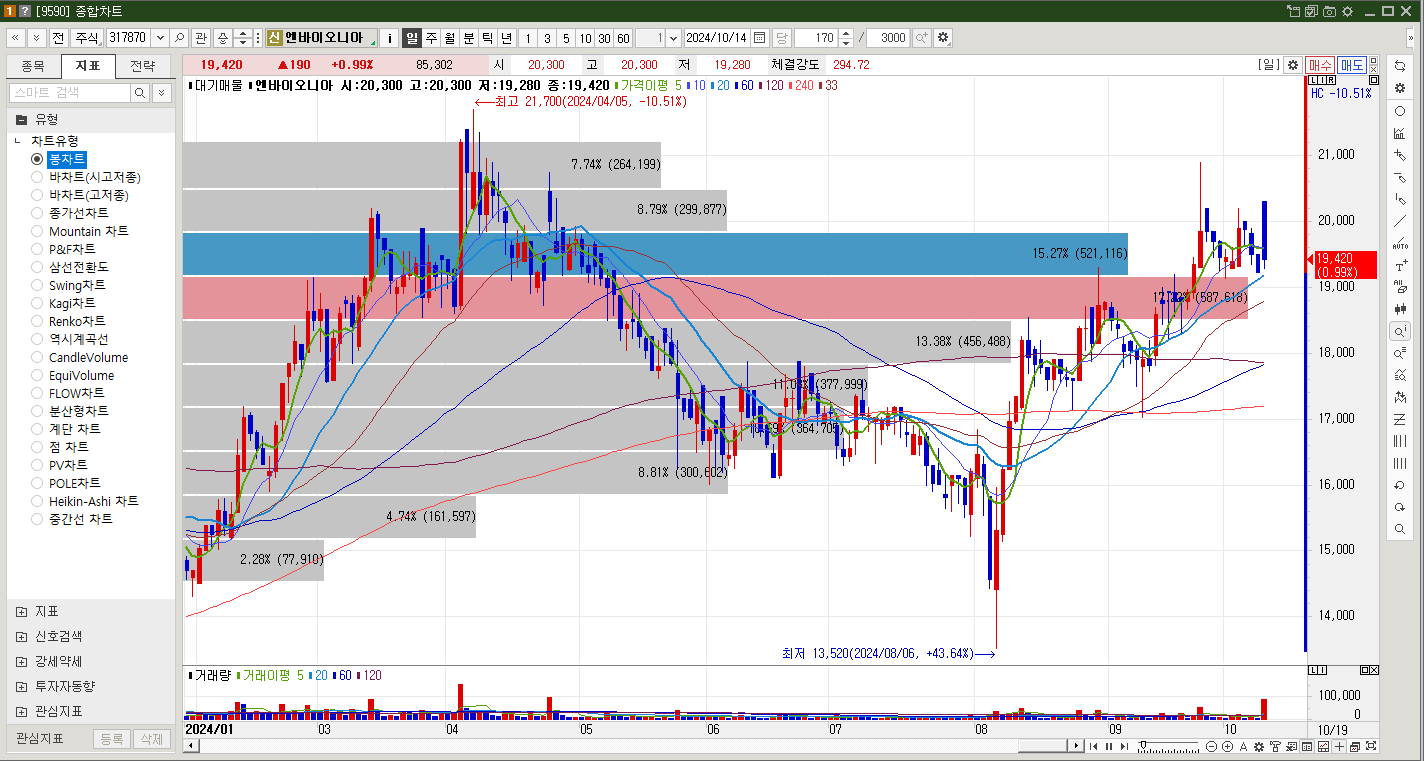This screenshot has height=761, width=1424.
Task: Click the magnifier with list lines icon
Action: click(1400, 353)
